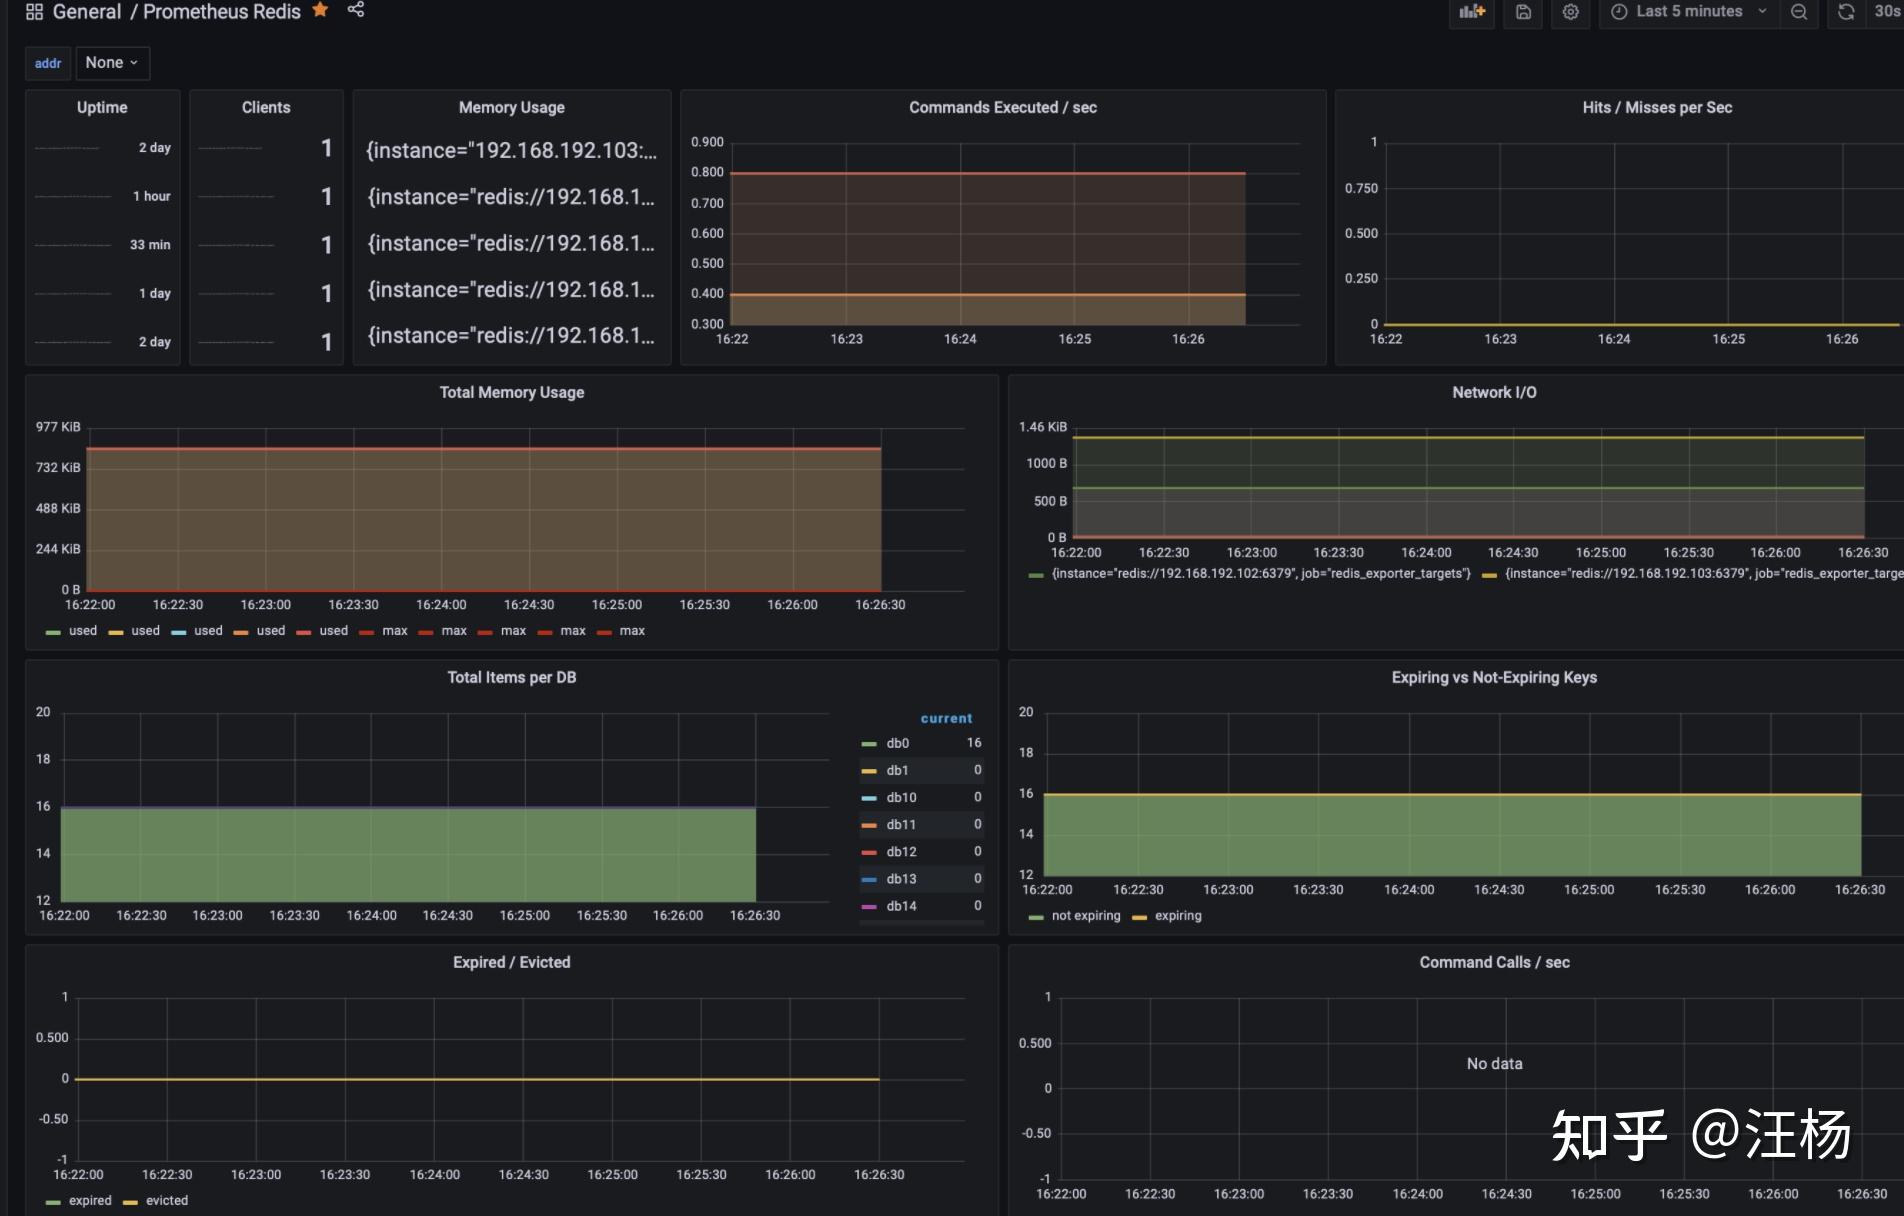Refresh the dashboard now
Viewport: 1904px width, 1216px height.
[1846, 12]
